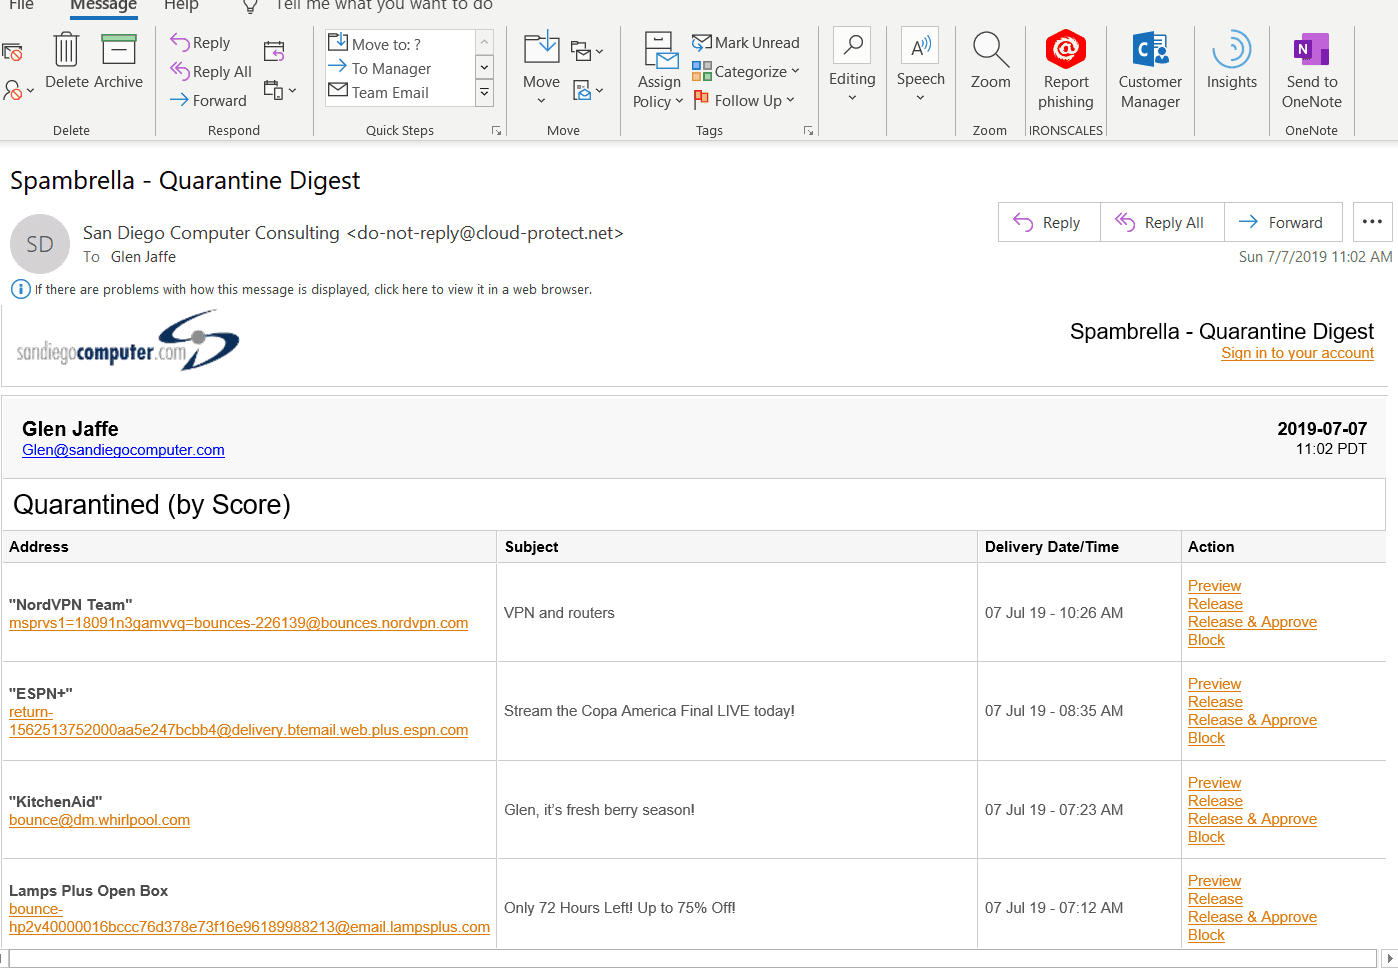This screenshot has height=969, width=1398.
Task: Open Customer Manager
Action: pyautogui.click(x=1149, y=70)
